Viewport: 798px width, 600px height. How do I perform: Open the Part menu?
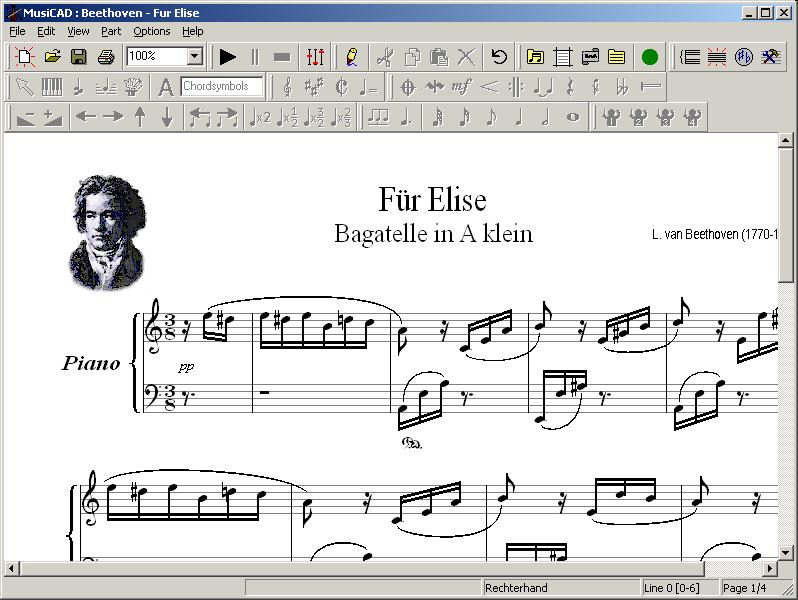point(111,31)
